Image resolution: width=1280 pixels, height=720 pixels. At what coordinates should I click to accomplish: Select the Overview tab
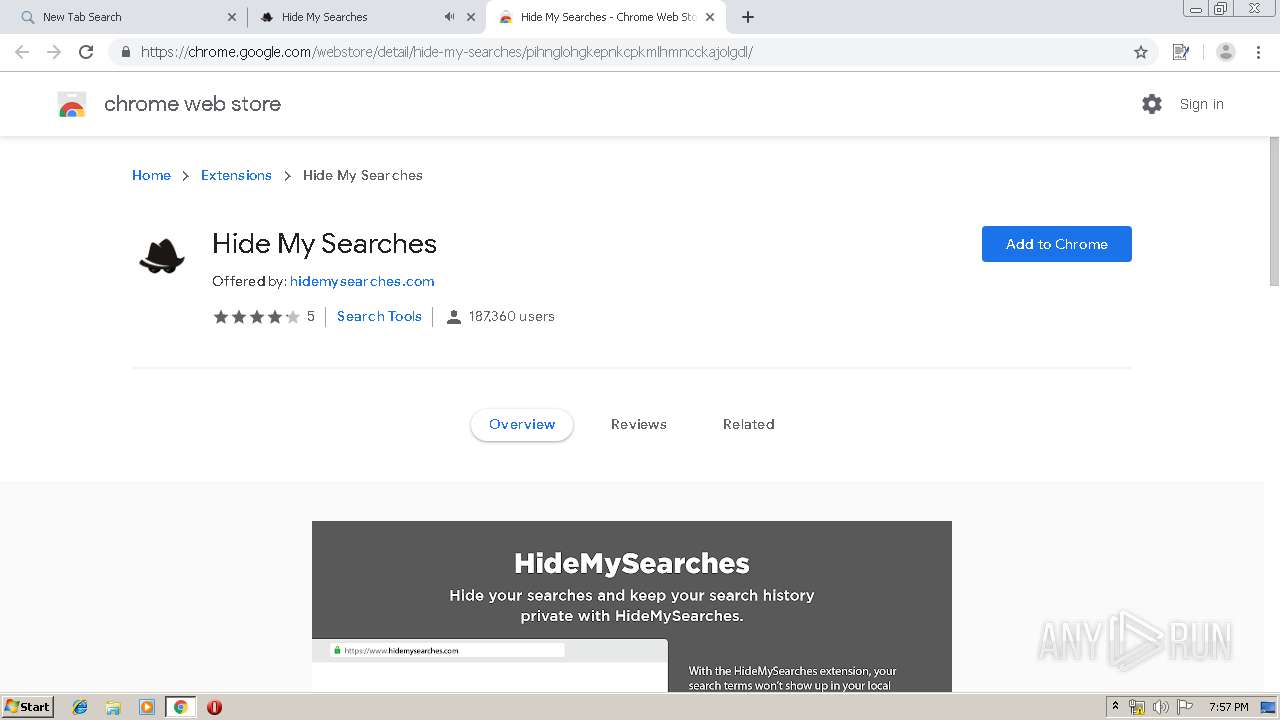[x=522, y=424]
